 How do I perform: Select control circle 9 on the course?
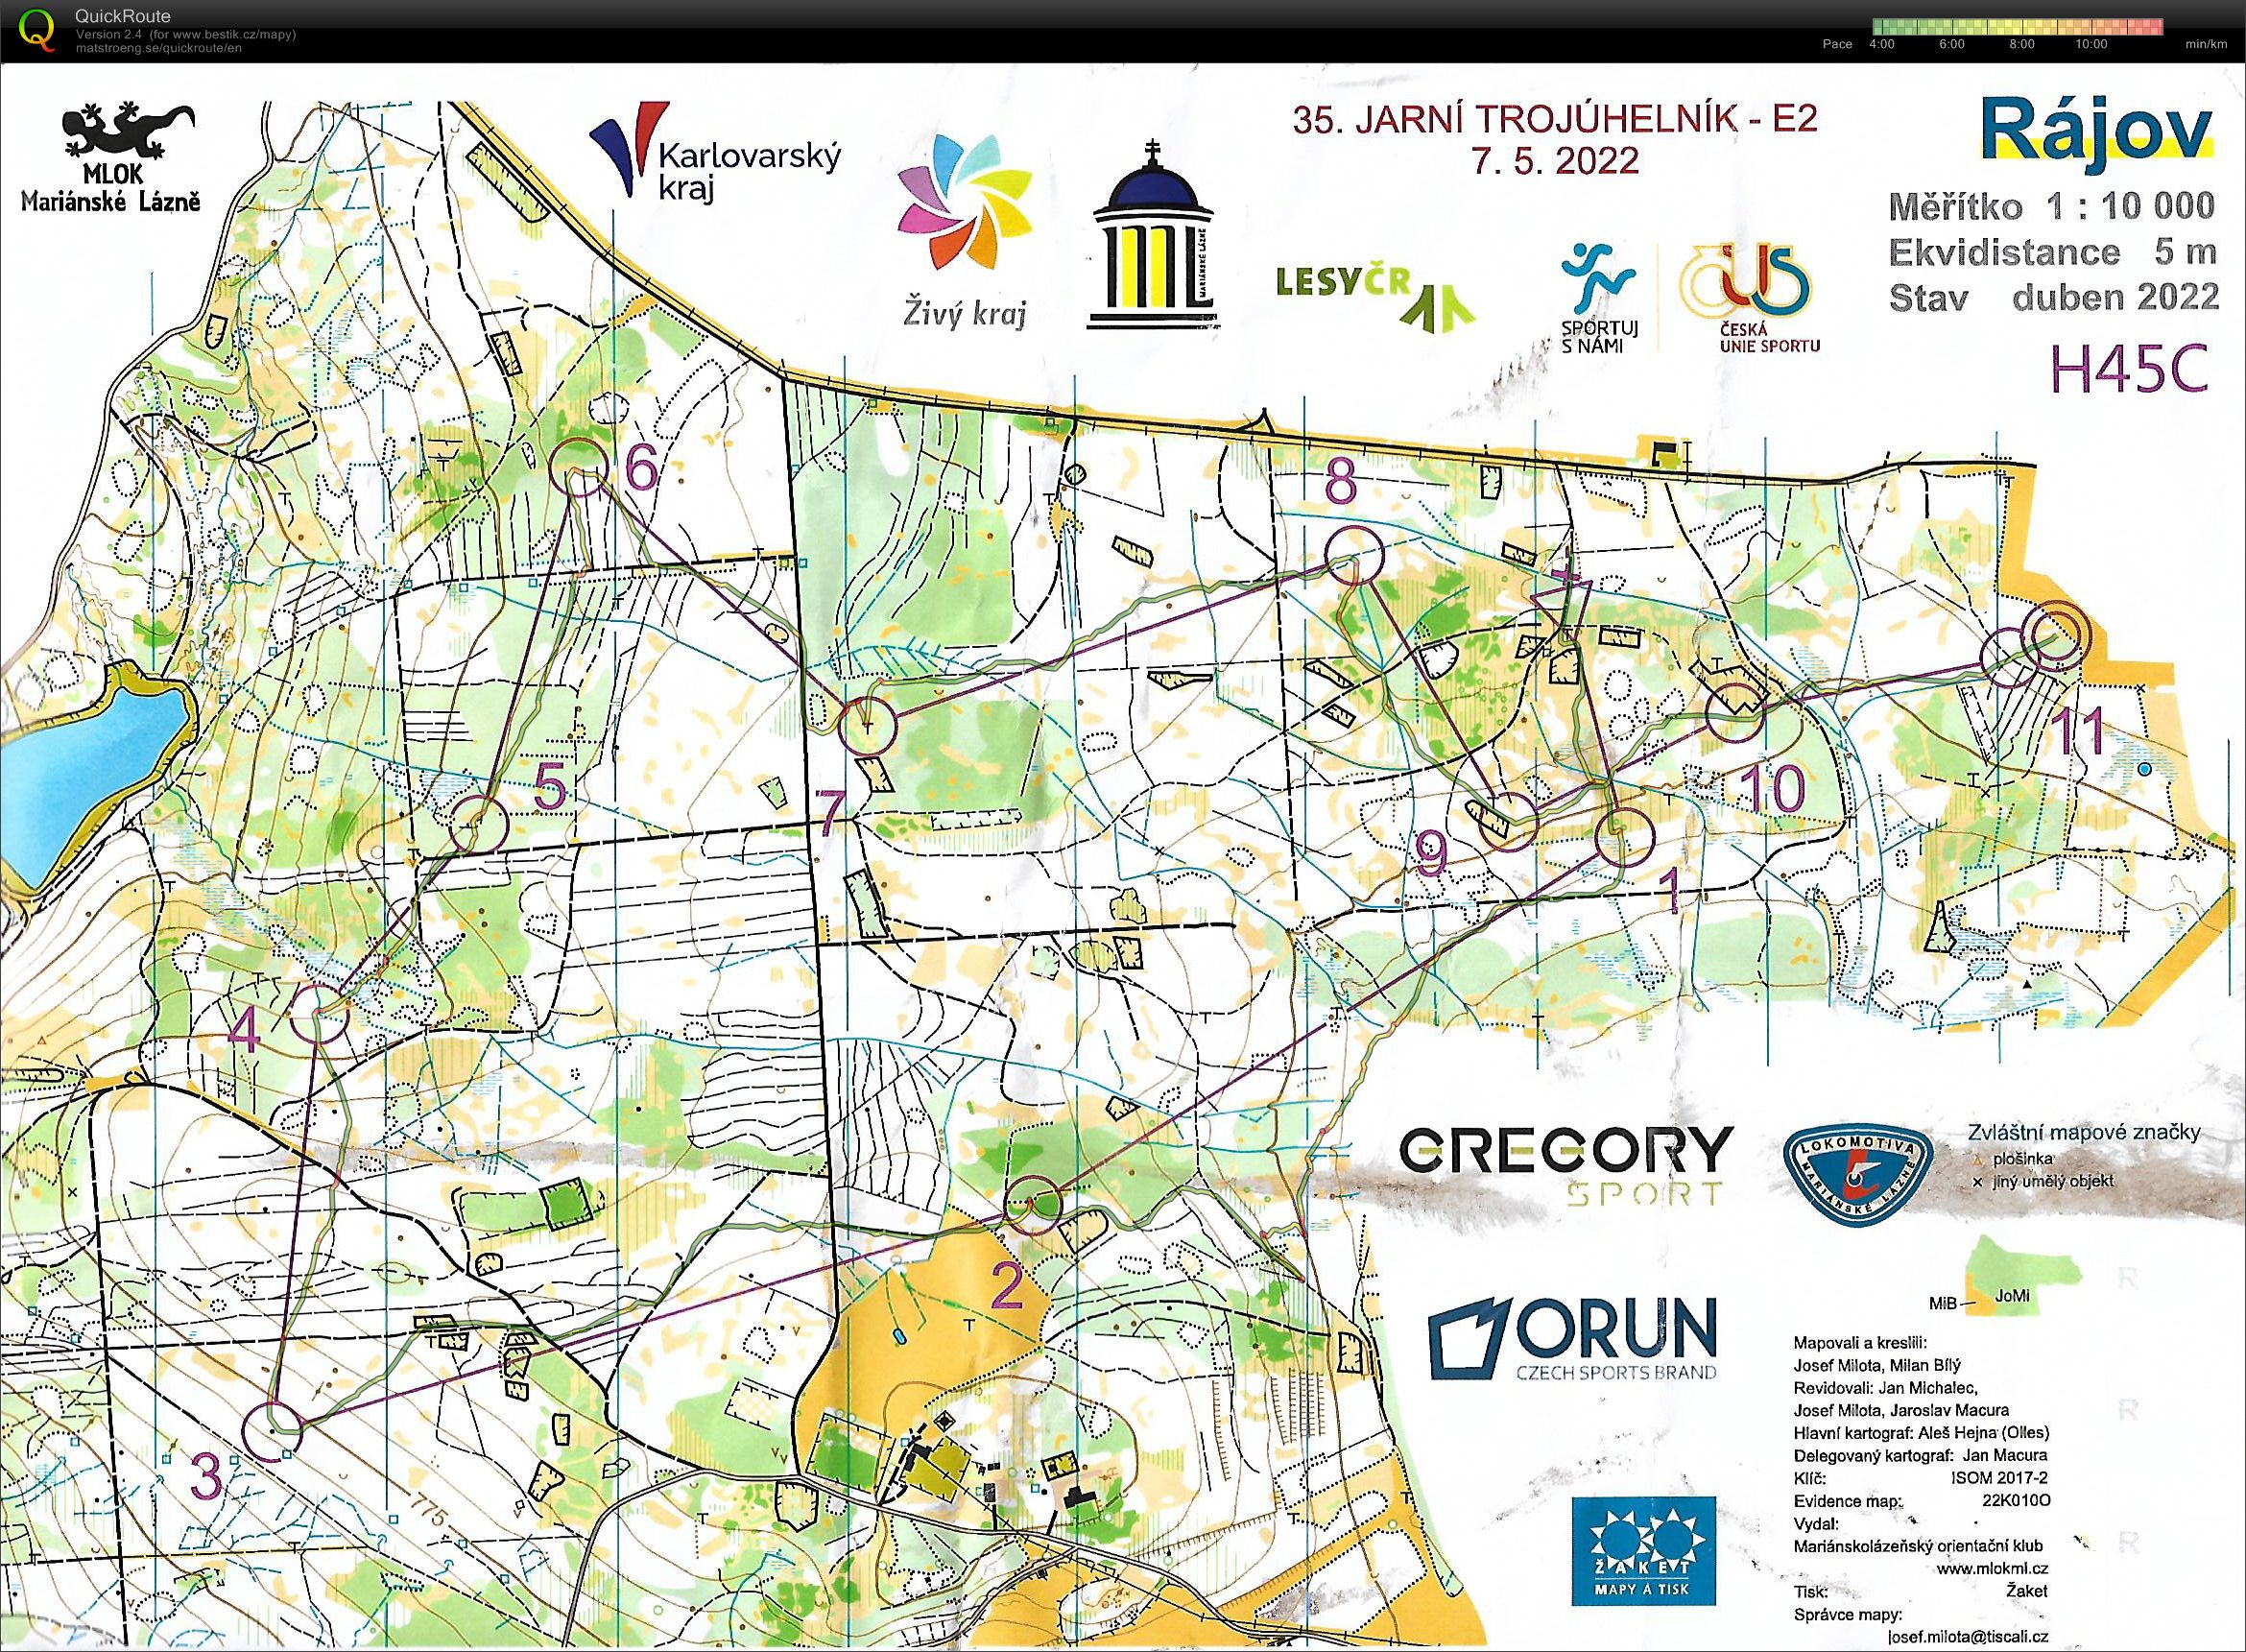[x=1506, y=820]
